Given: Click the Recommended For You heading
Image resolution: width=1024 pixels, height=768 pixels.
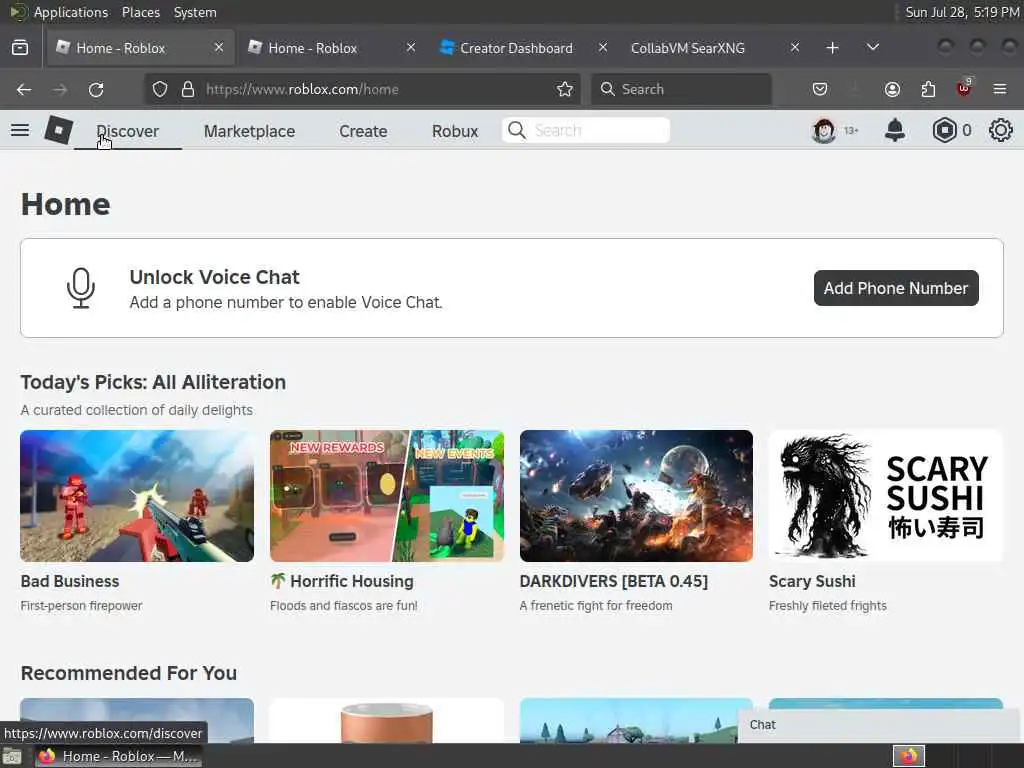Looking at the screenshot, I should coord(129,673).
